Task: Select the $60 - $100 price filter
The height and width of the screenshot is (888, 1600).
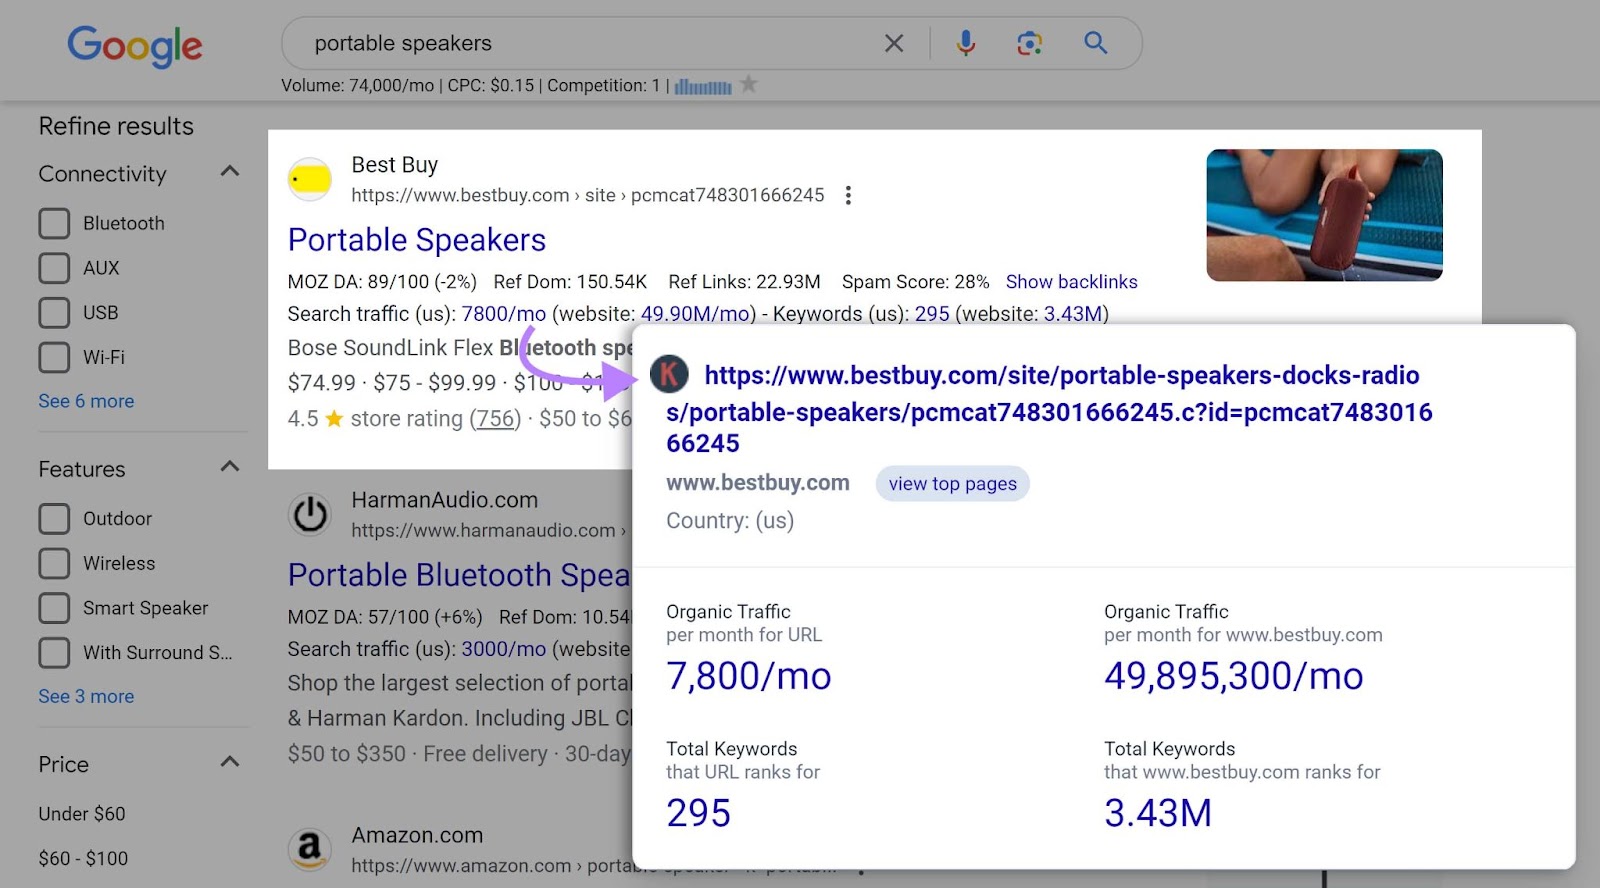Action: [x=83, y=858]
